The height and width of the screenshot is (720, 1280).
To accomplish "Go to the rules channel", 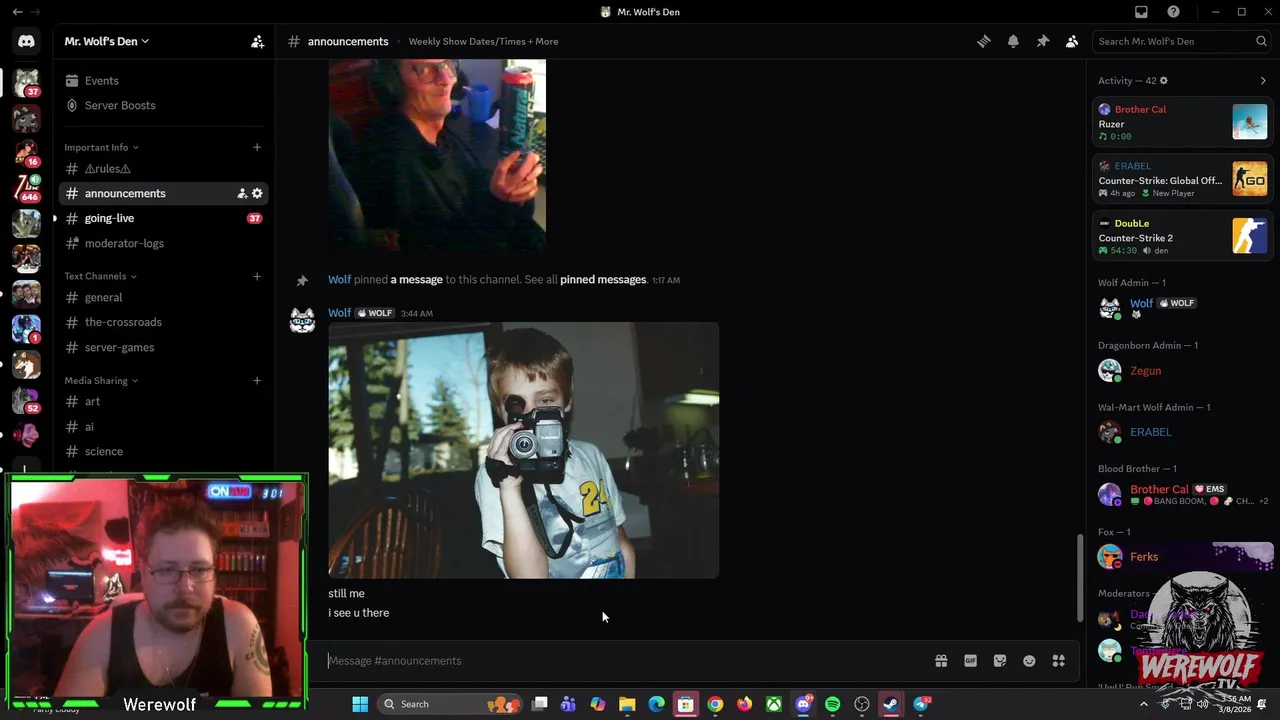I will coord(164,169).
